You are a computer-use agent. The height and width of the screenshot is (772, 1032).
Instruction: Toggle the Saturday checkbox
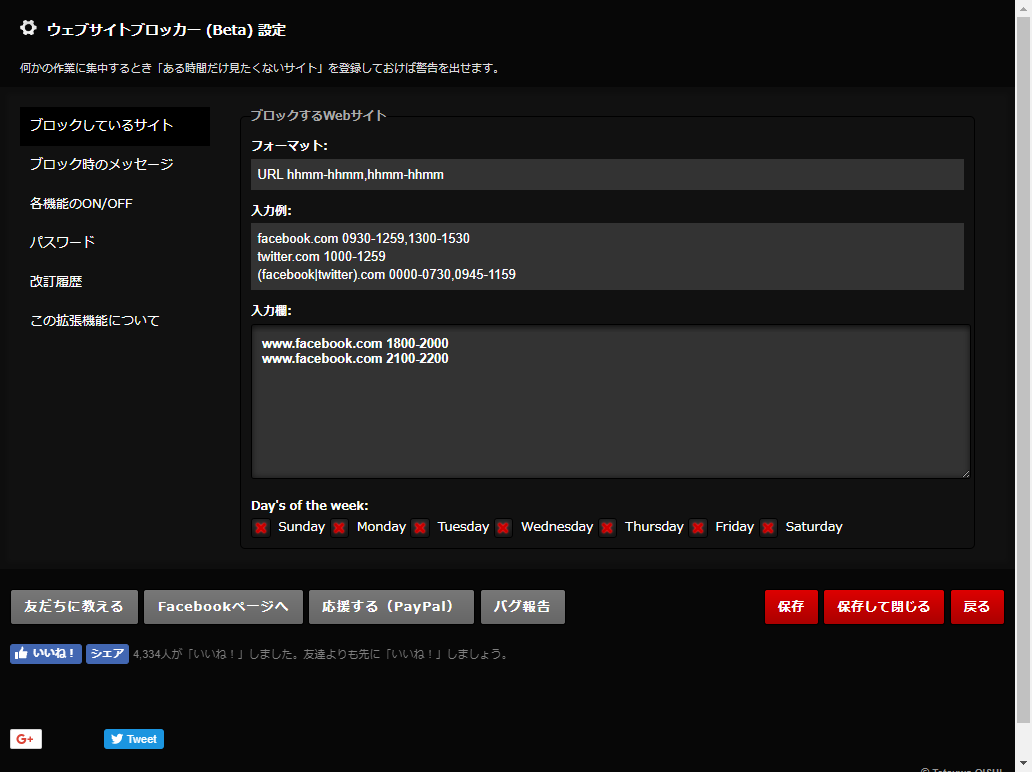point(768,528)
